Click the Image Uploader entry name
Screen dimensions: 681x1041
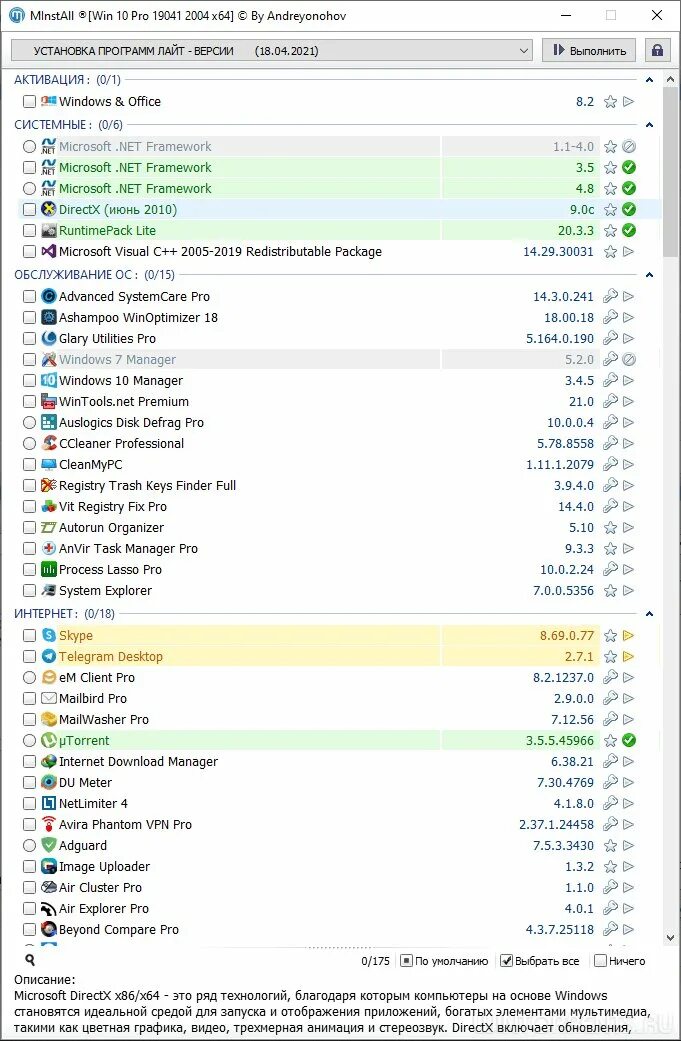[104, 866]
